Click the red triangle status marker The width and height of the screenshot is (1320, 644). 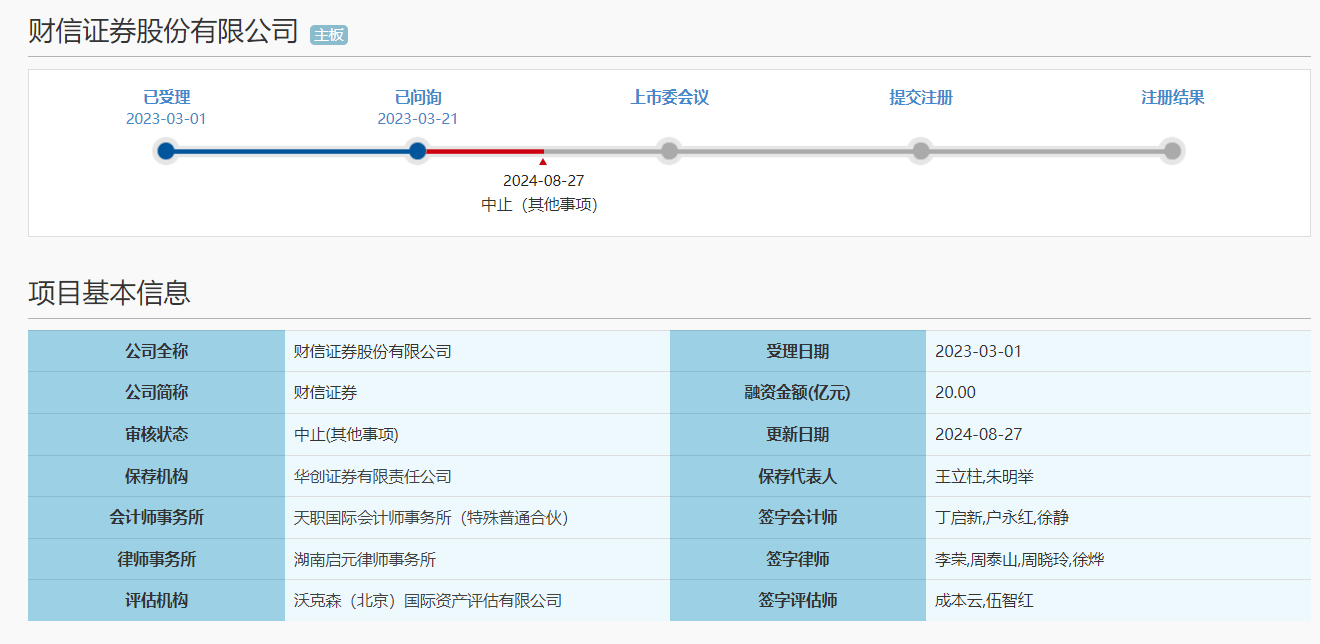[543, 162]
